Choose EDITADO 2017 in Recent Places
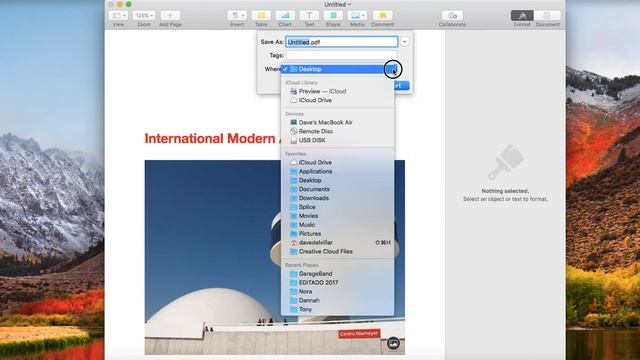This screenshot has height=360, width=640. tap(338, 282)
